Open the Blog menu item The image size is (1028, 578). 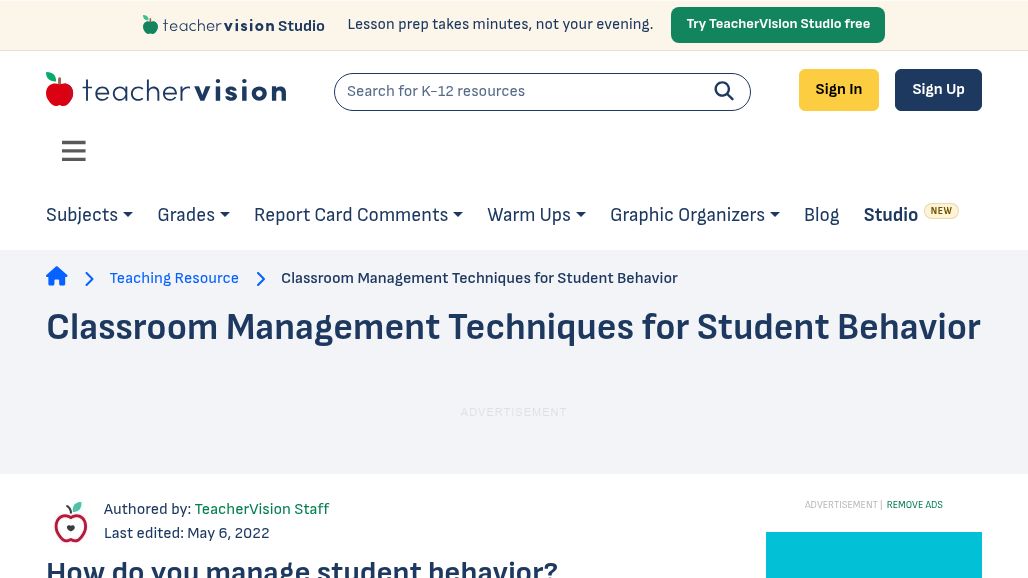tap(821, 215)
